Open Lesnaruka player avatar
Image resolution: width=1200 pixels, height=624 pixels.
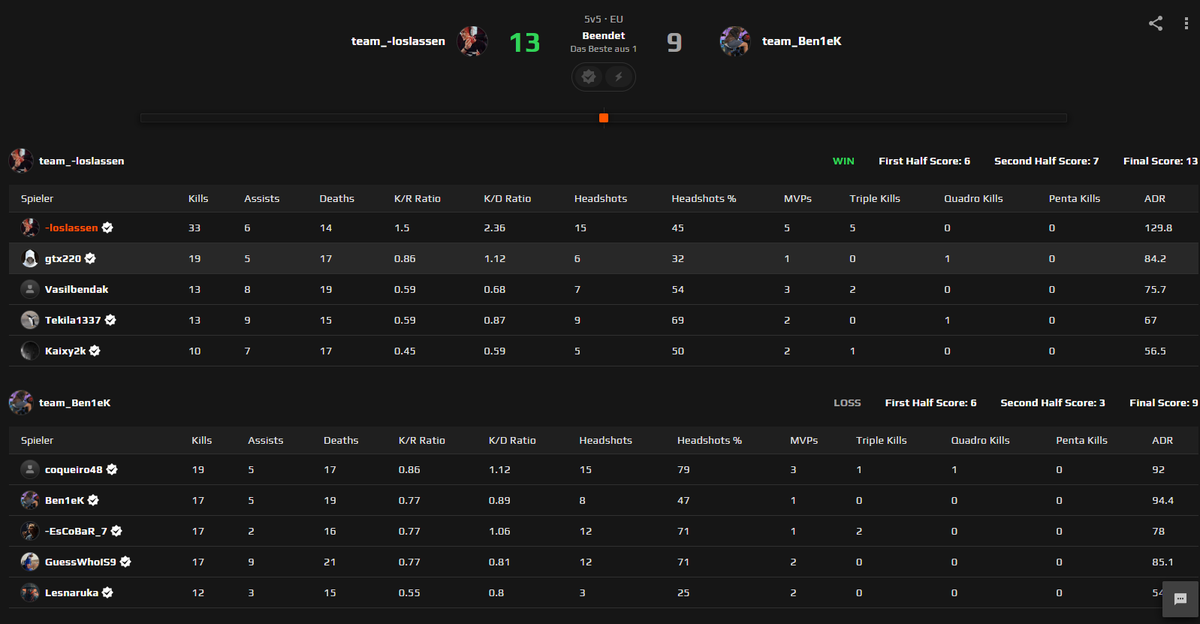[x=30, y=592]
